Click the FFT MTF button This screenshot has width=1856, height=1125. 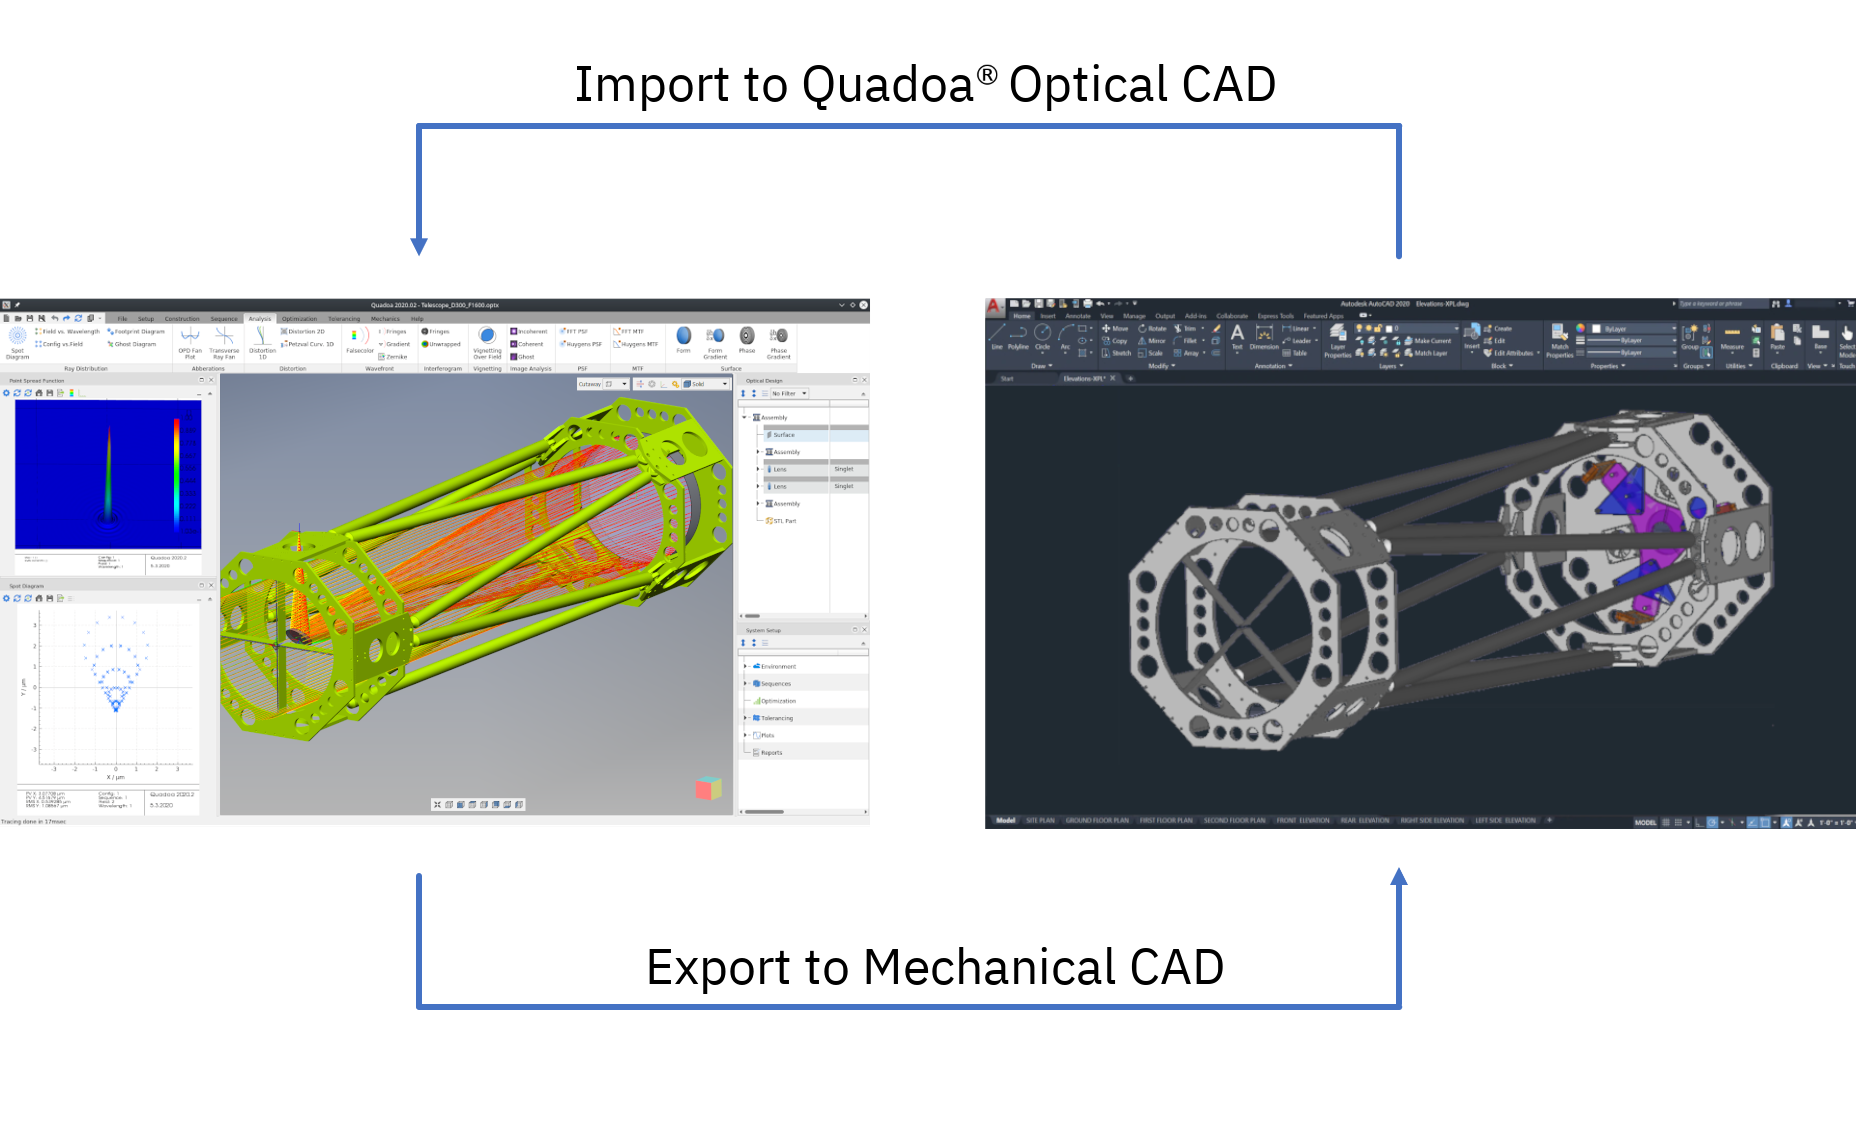[x=629, y=331]
